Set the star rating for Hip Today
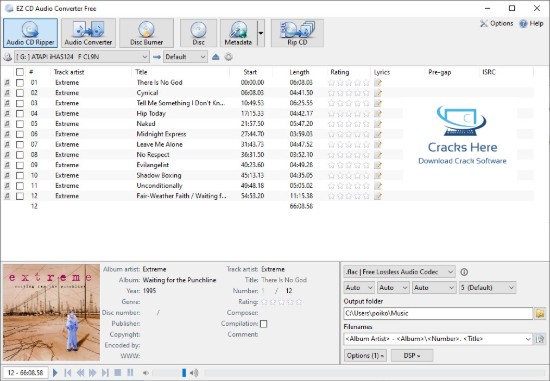Viewport: 550px width, 381px height. (x=349, y=114)
